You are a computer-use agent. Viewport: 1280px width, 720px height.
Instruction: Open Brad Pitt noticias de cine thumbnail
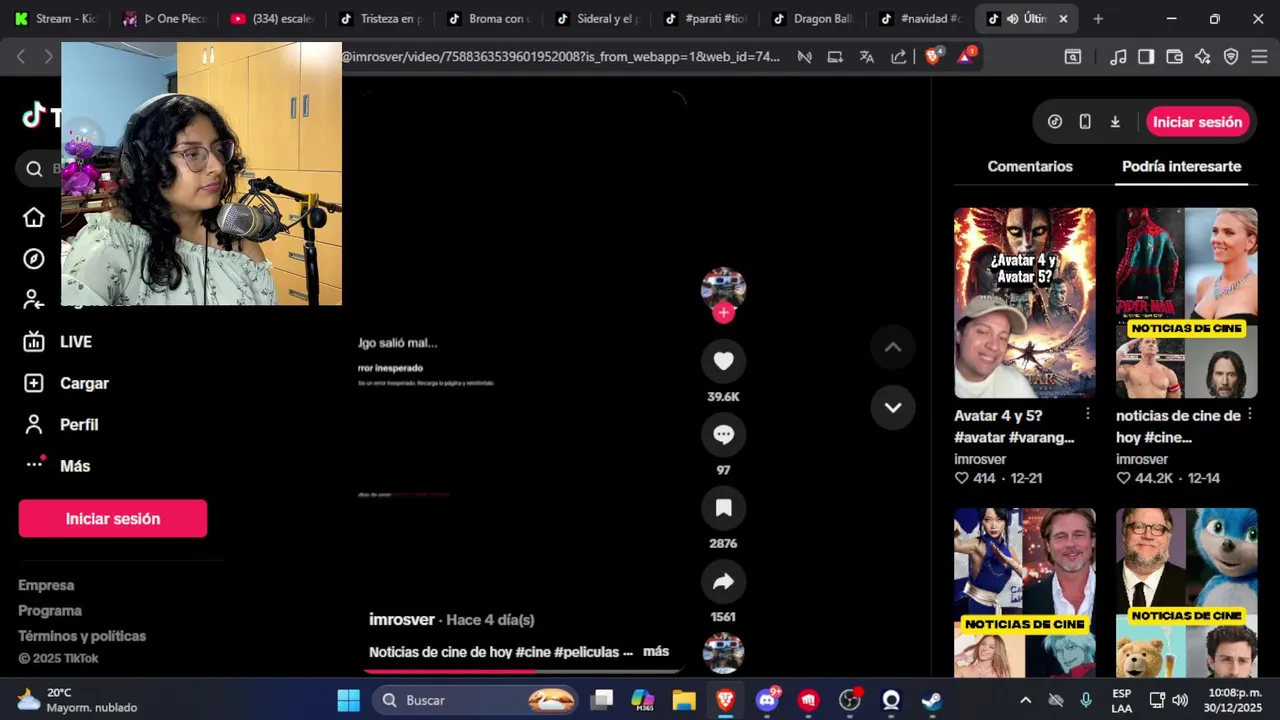tap(1024, 592)
